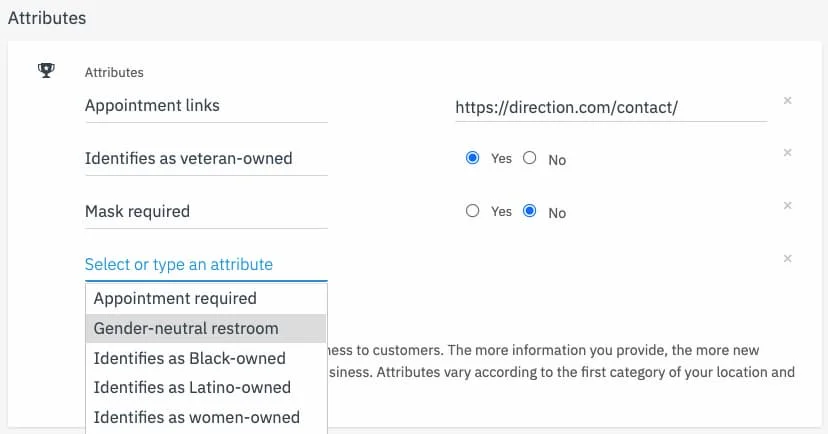Clear the empty attribute row using X
The image size is (828, 434).
click(x=787, y=259)
